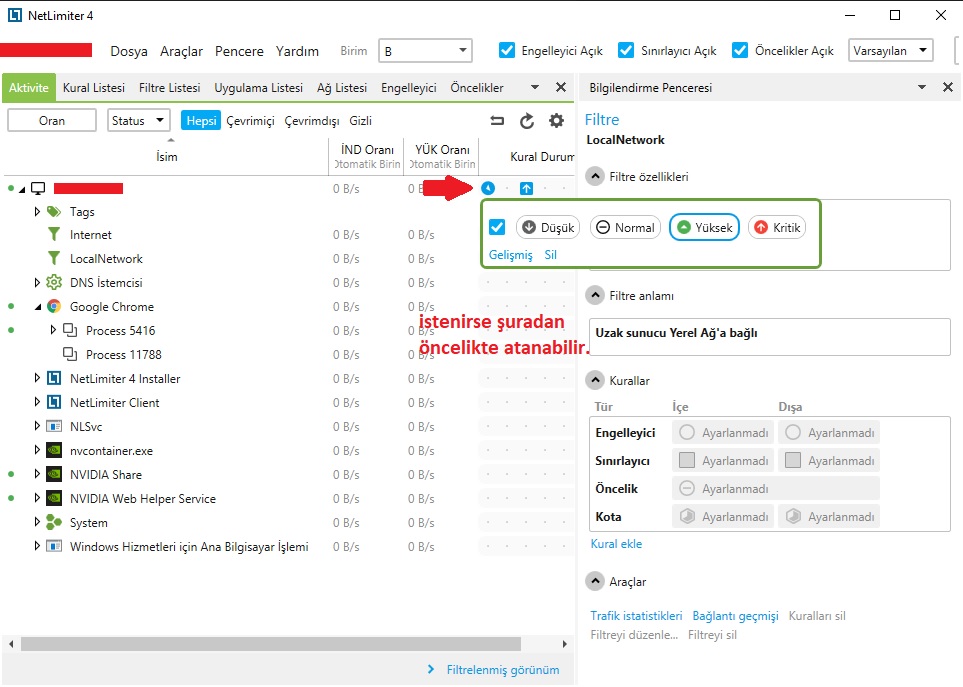Click the scrollbar left arrow
Image resolution: width=963 pixels, height=687 pixels.
11,644
